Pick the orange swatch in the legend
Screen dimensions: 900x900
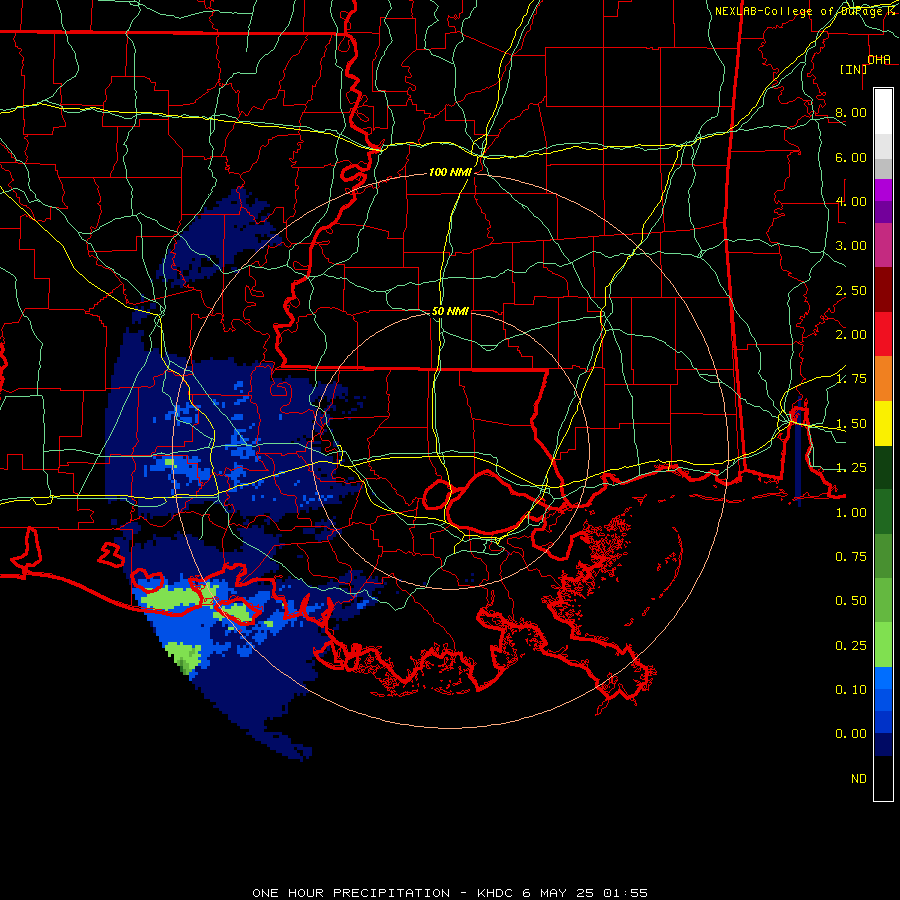pos(883,378)
